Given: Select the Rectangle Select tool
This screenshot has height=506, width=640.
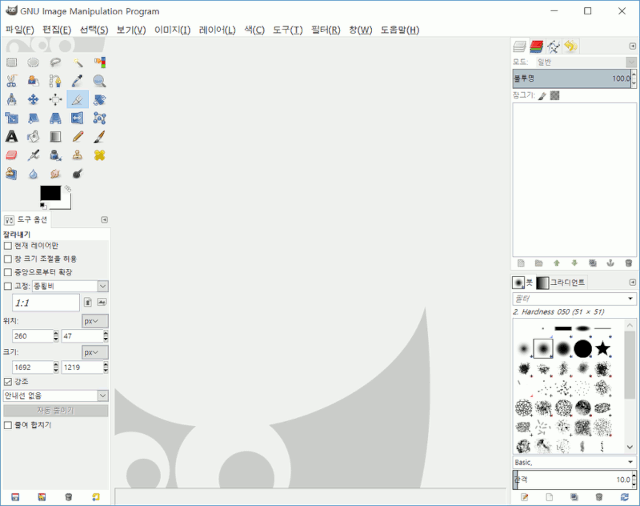Looking at the screenshot, I should pos(12,63).
